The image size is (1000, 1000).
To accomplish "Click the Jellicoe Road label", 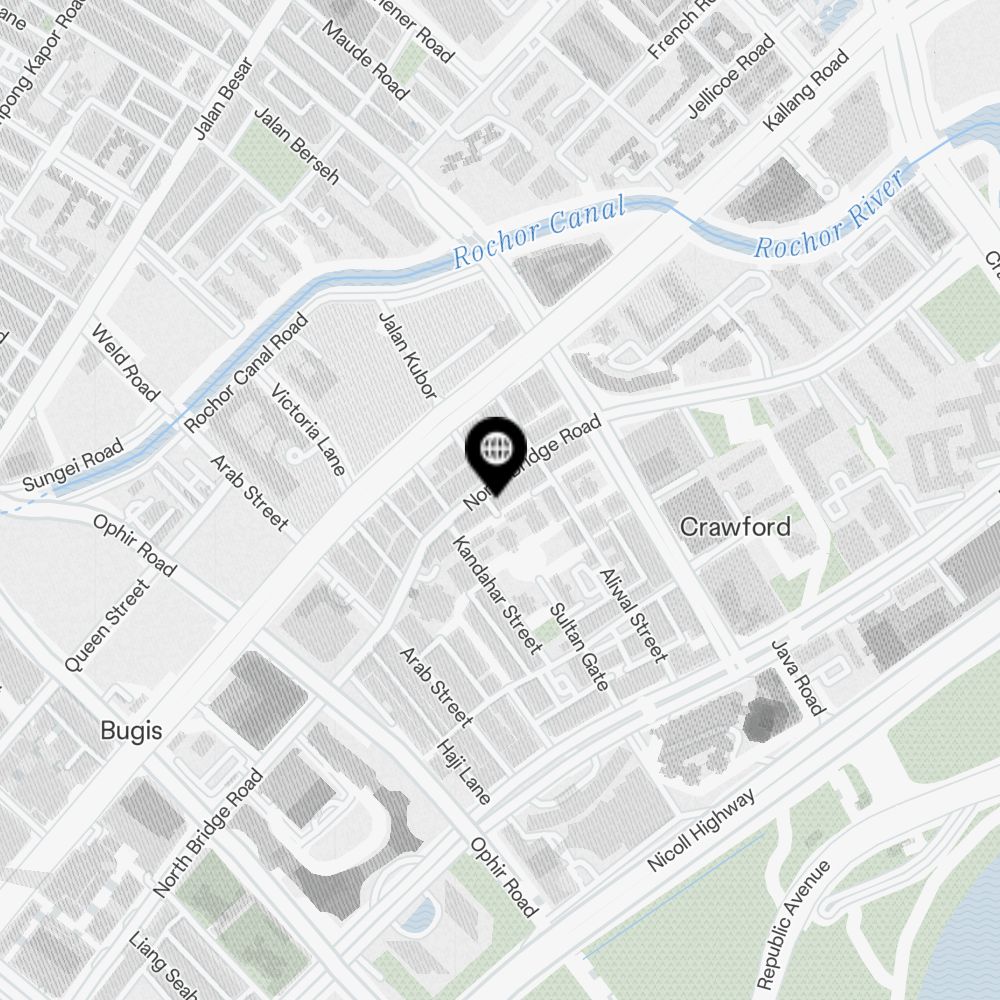I will tap(732, 77).
